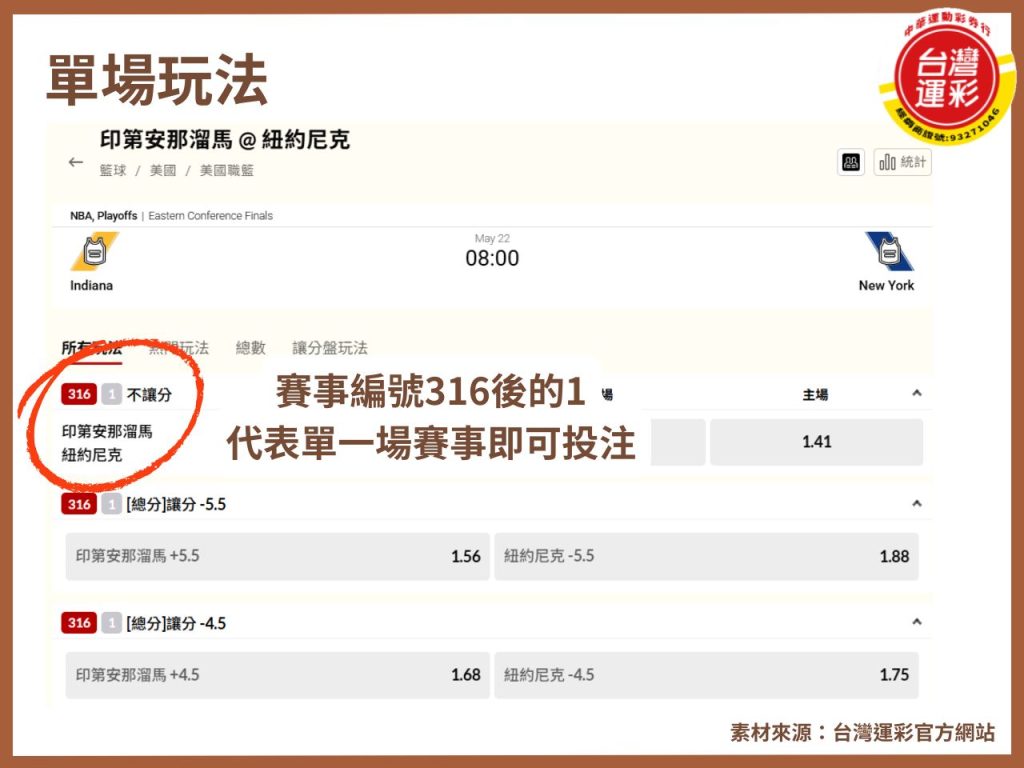The image size is (1024, 768).
Task: Click the Eastern Conference Finals label
Action: pos(210,216)
